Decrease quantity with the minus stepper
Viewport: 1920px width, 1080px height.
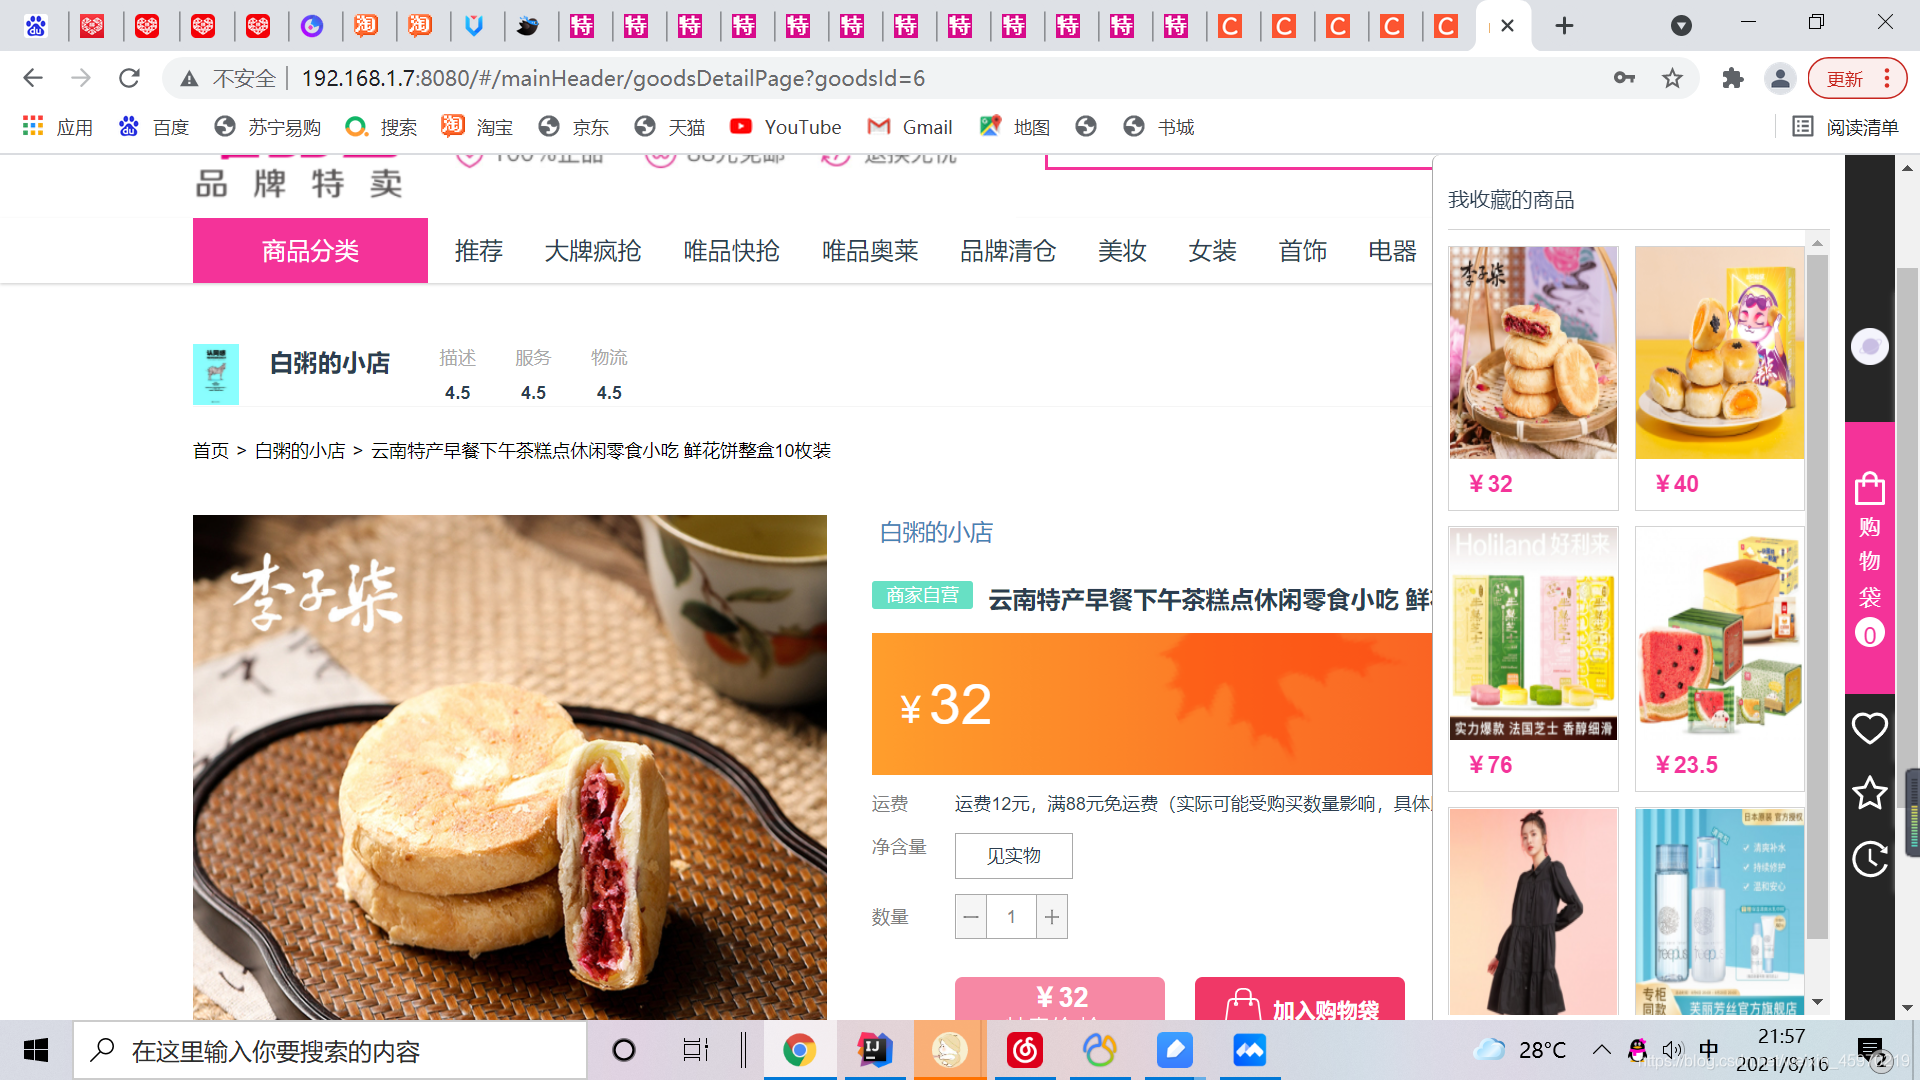970,916
